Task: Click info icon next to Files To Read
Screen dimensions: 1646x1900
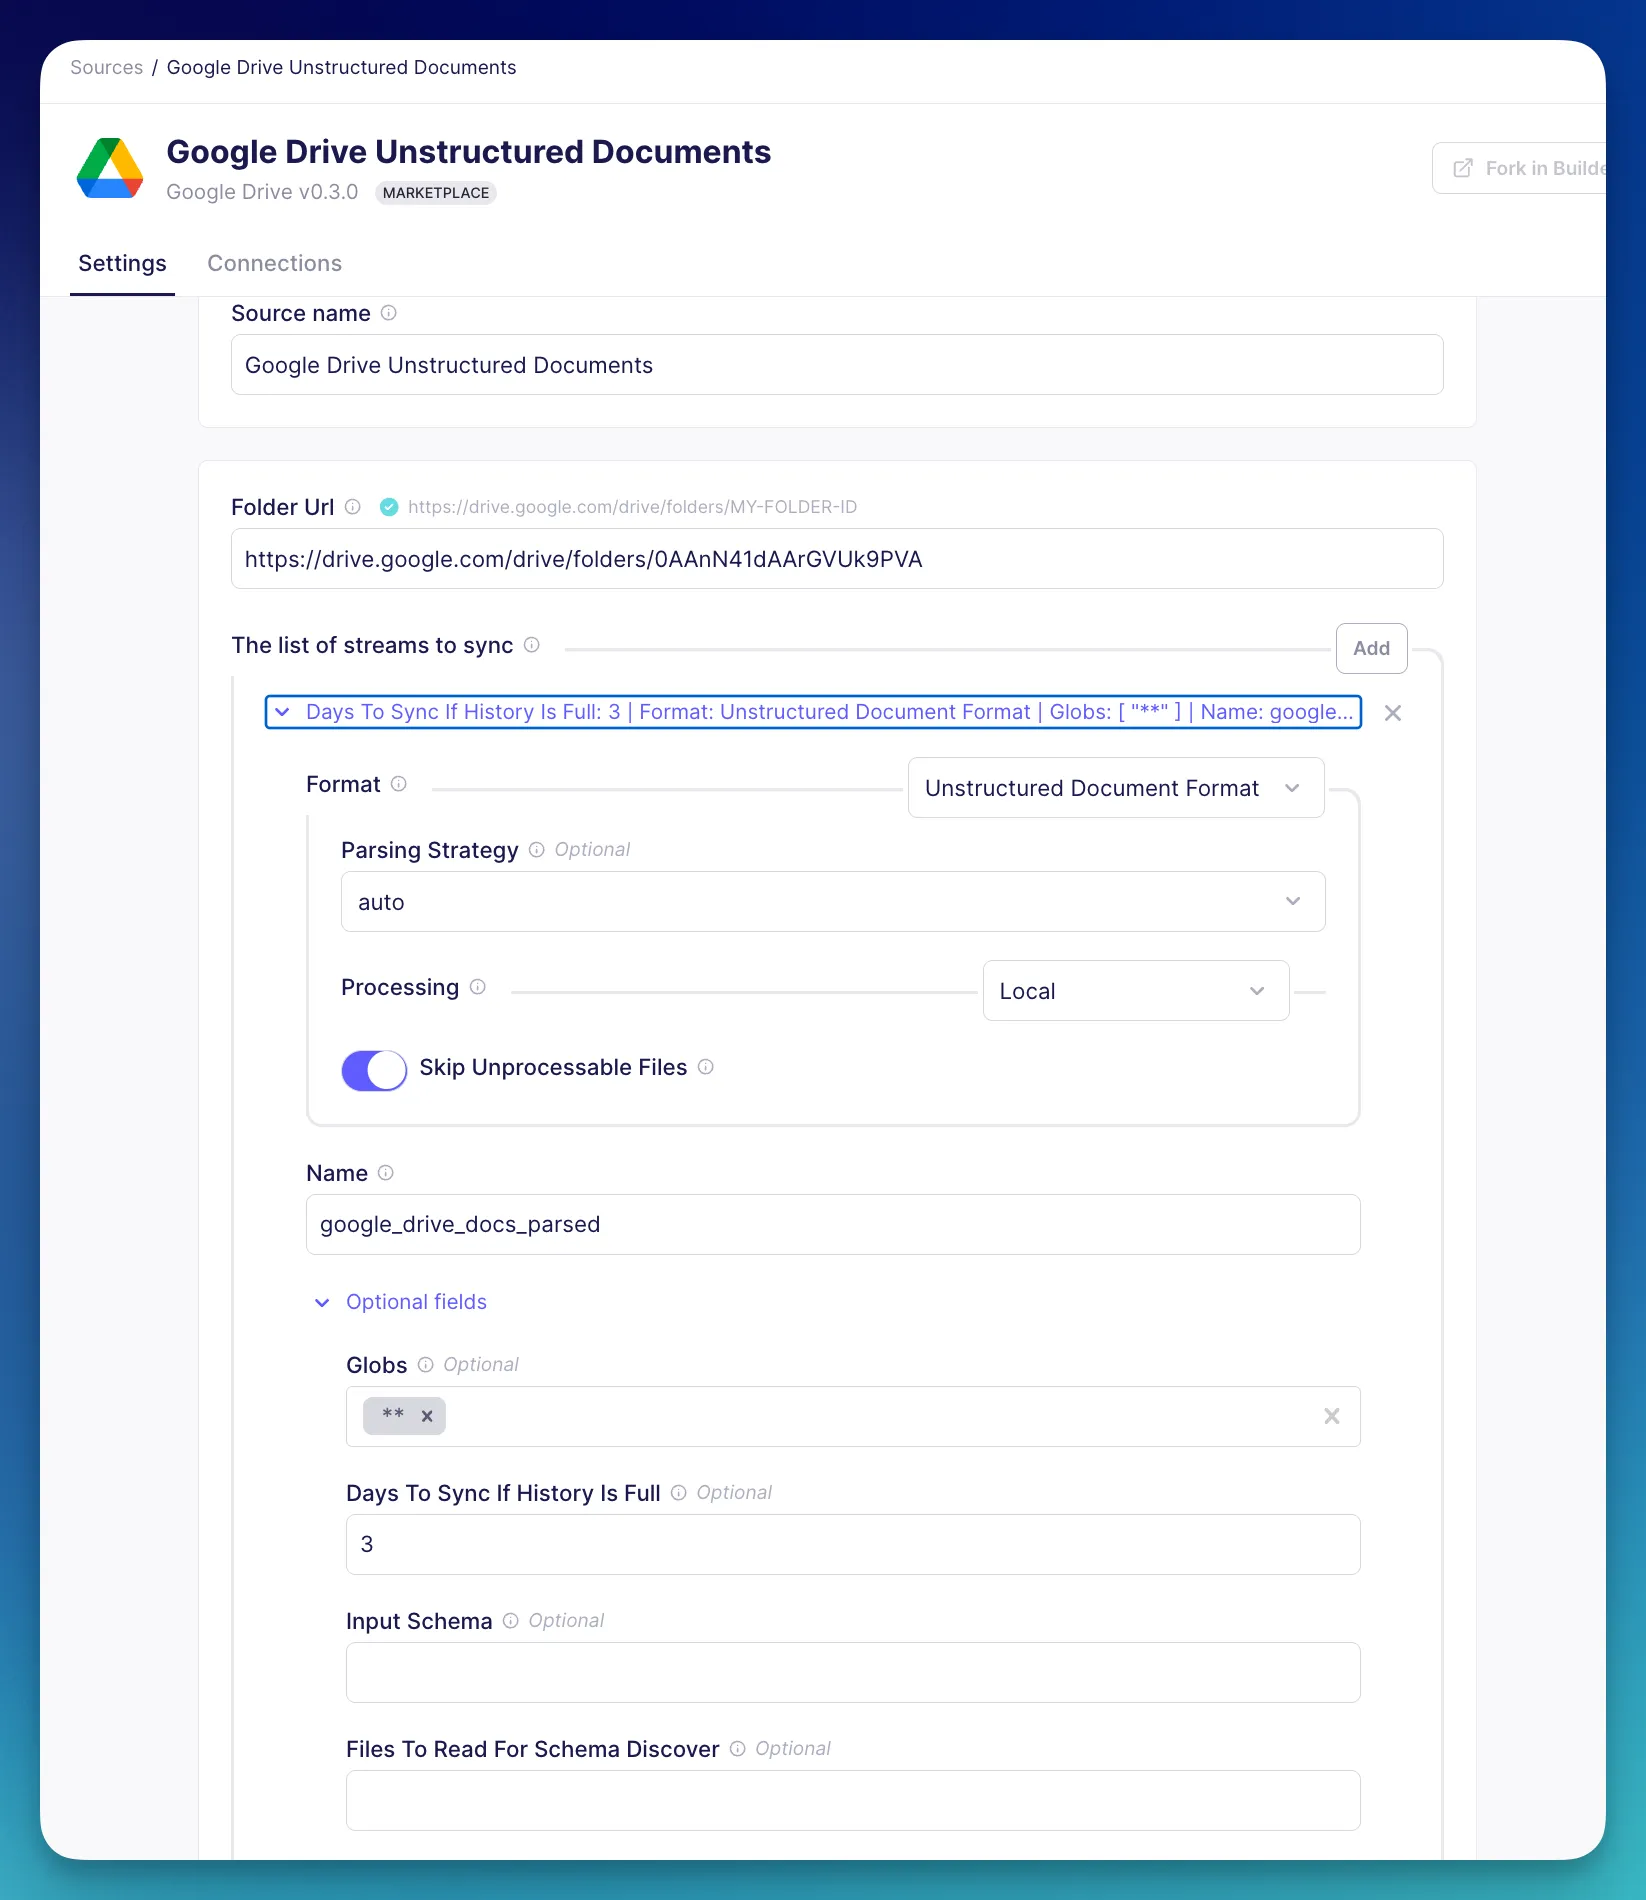Action: click(738, 1749)
